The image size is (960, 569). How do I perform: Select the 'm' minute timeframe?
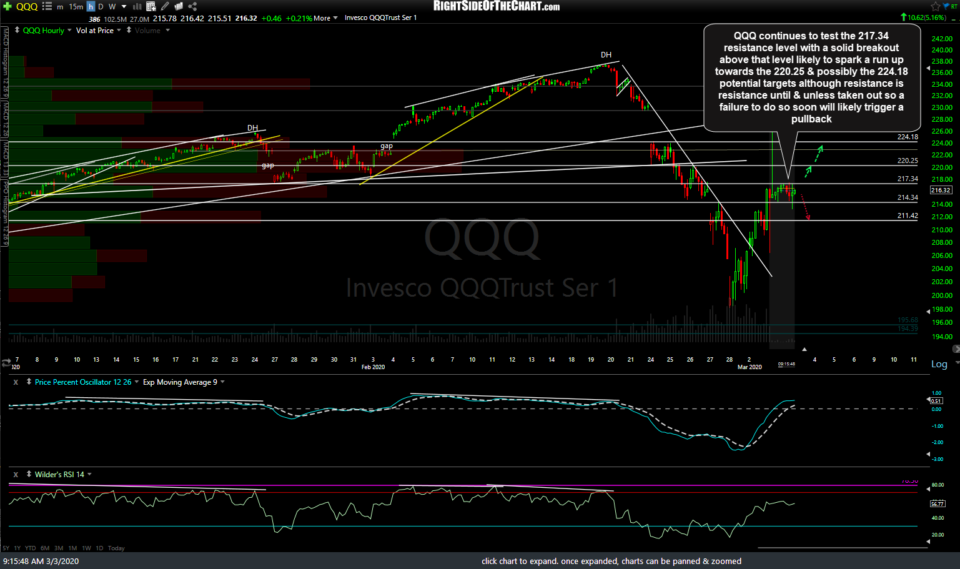coord(60,7)
